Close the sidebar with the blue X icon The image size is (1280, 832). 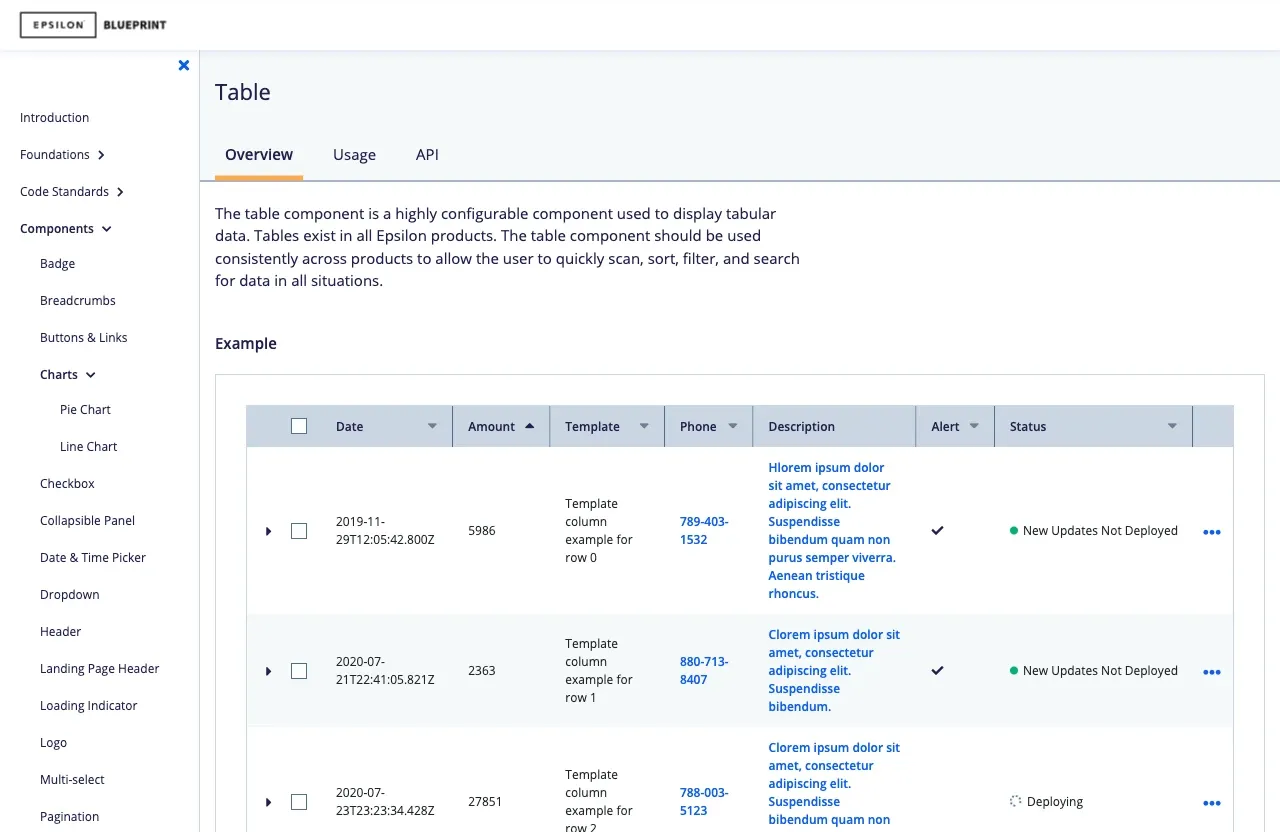[x=184, y=65]
